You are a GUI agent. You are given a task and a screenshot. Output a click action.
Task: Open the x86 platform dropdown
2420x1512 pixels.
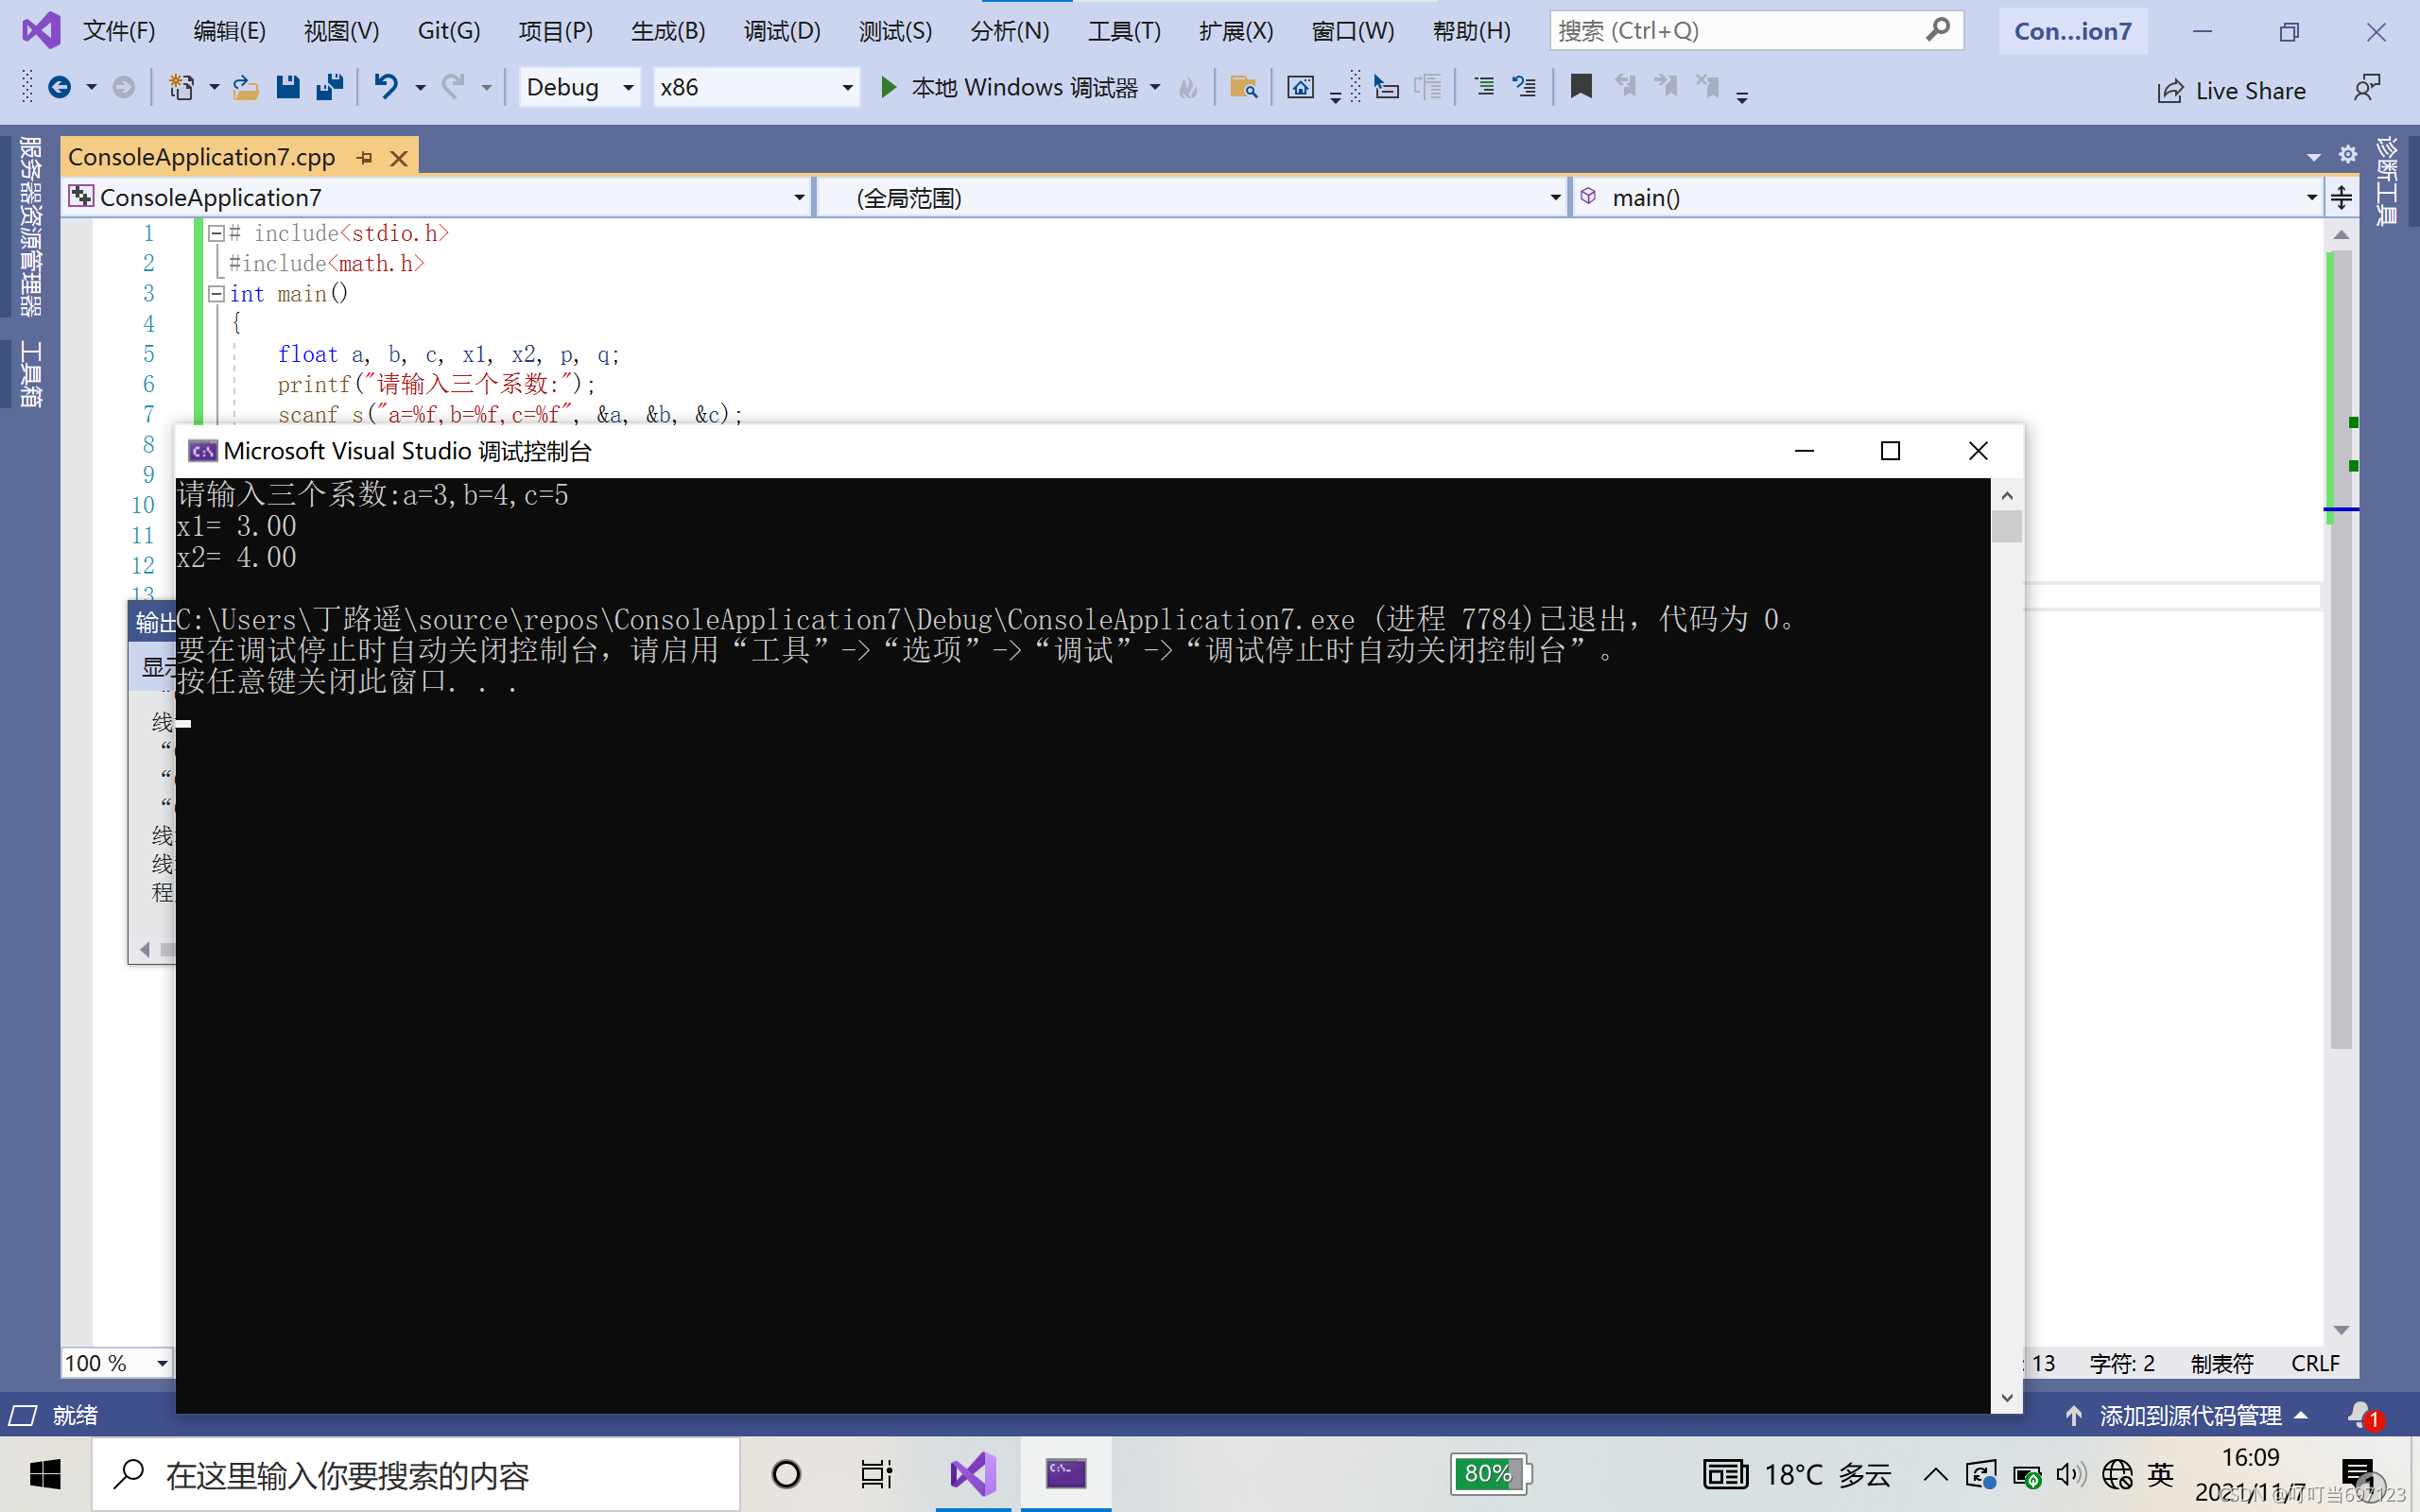pos(756,88)
